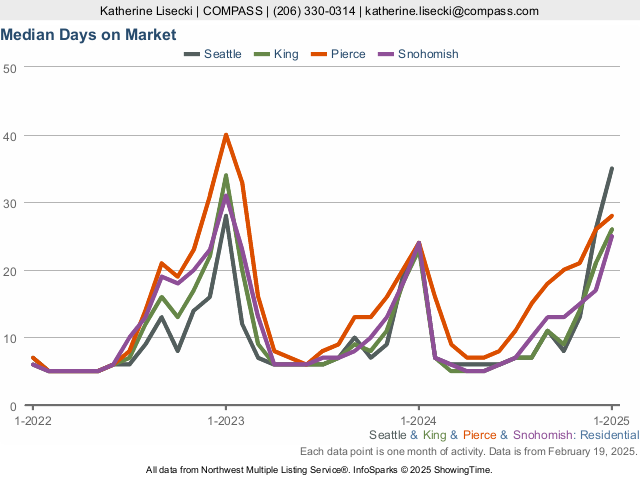Click the Residential text in the footer
This screenshot has height=480, width=640.
pyautogui.click(x=609, y=436)
